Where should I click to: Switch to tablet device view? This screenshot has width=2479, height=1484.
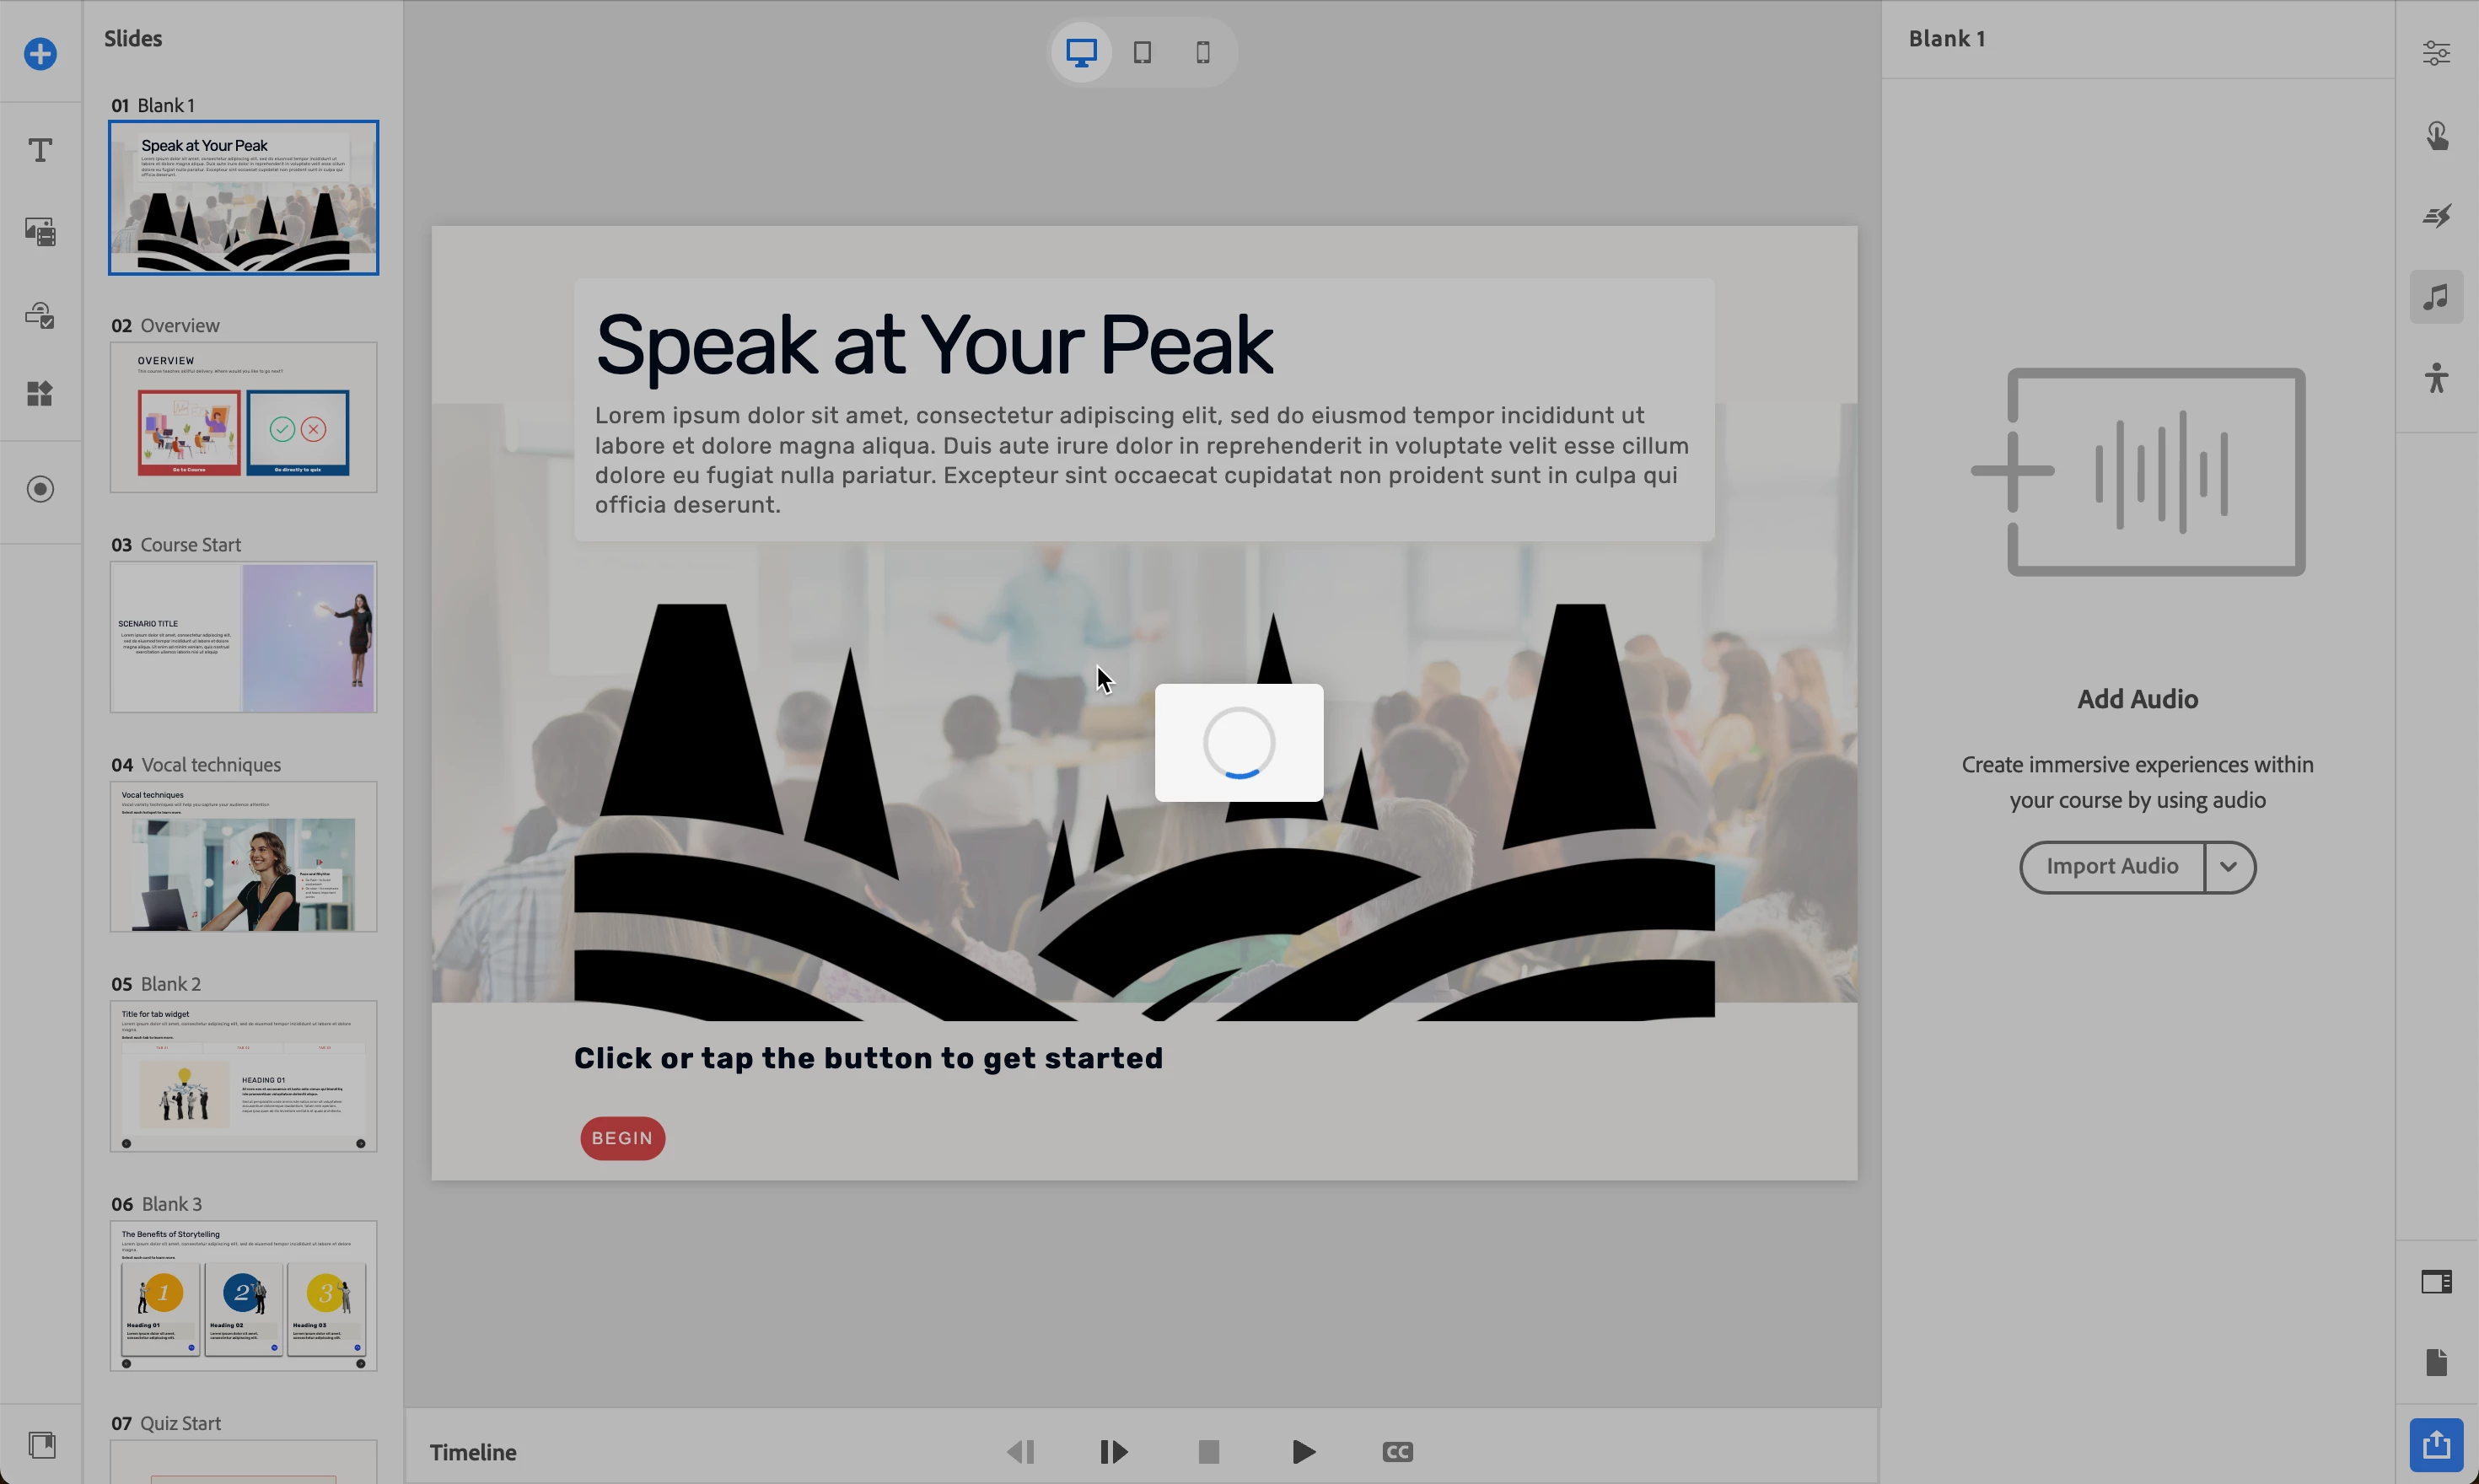pos(1142,52)
